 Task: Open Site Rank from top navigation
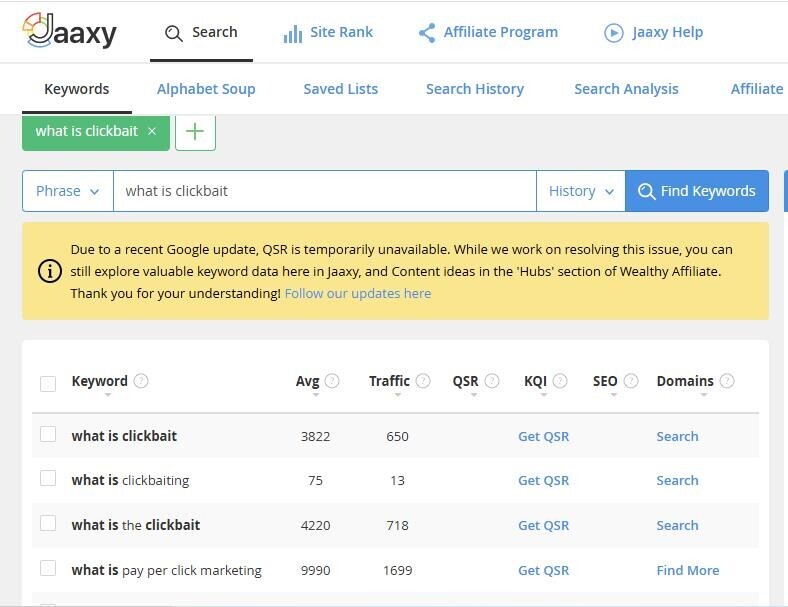328,32
